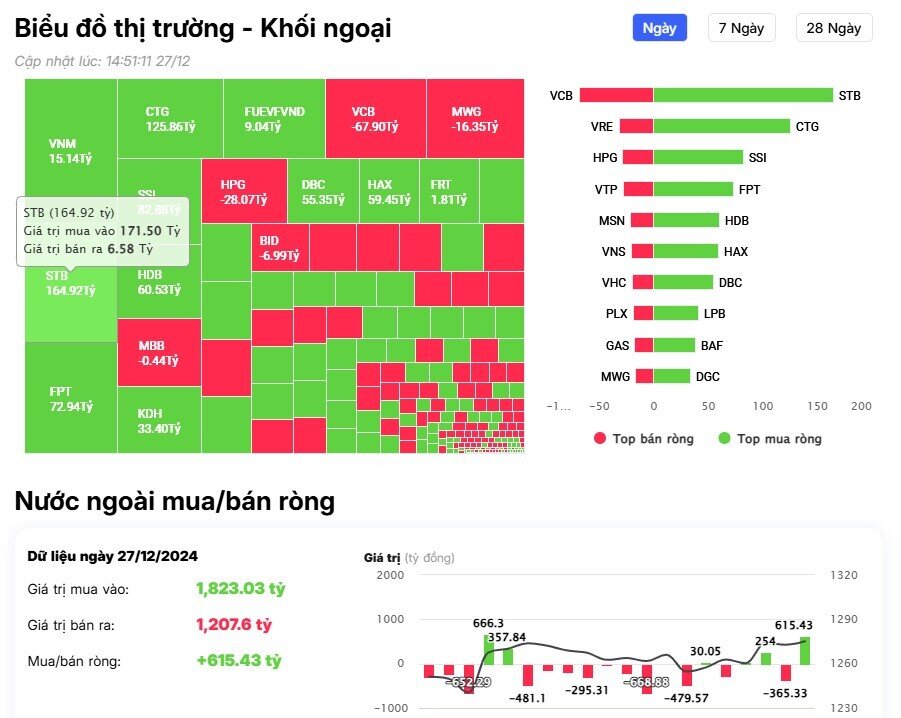Switch to the "28 Ngày" tab
The width and height of the screenshot is (901, 718).
[x=833, y=27]
